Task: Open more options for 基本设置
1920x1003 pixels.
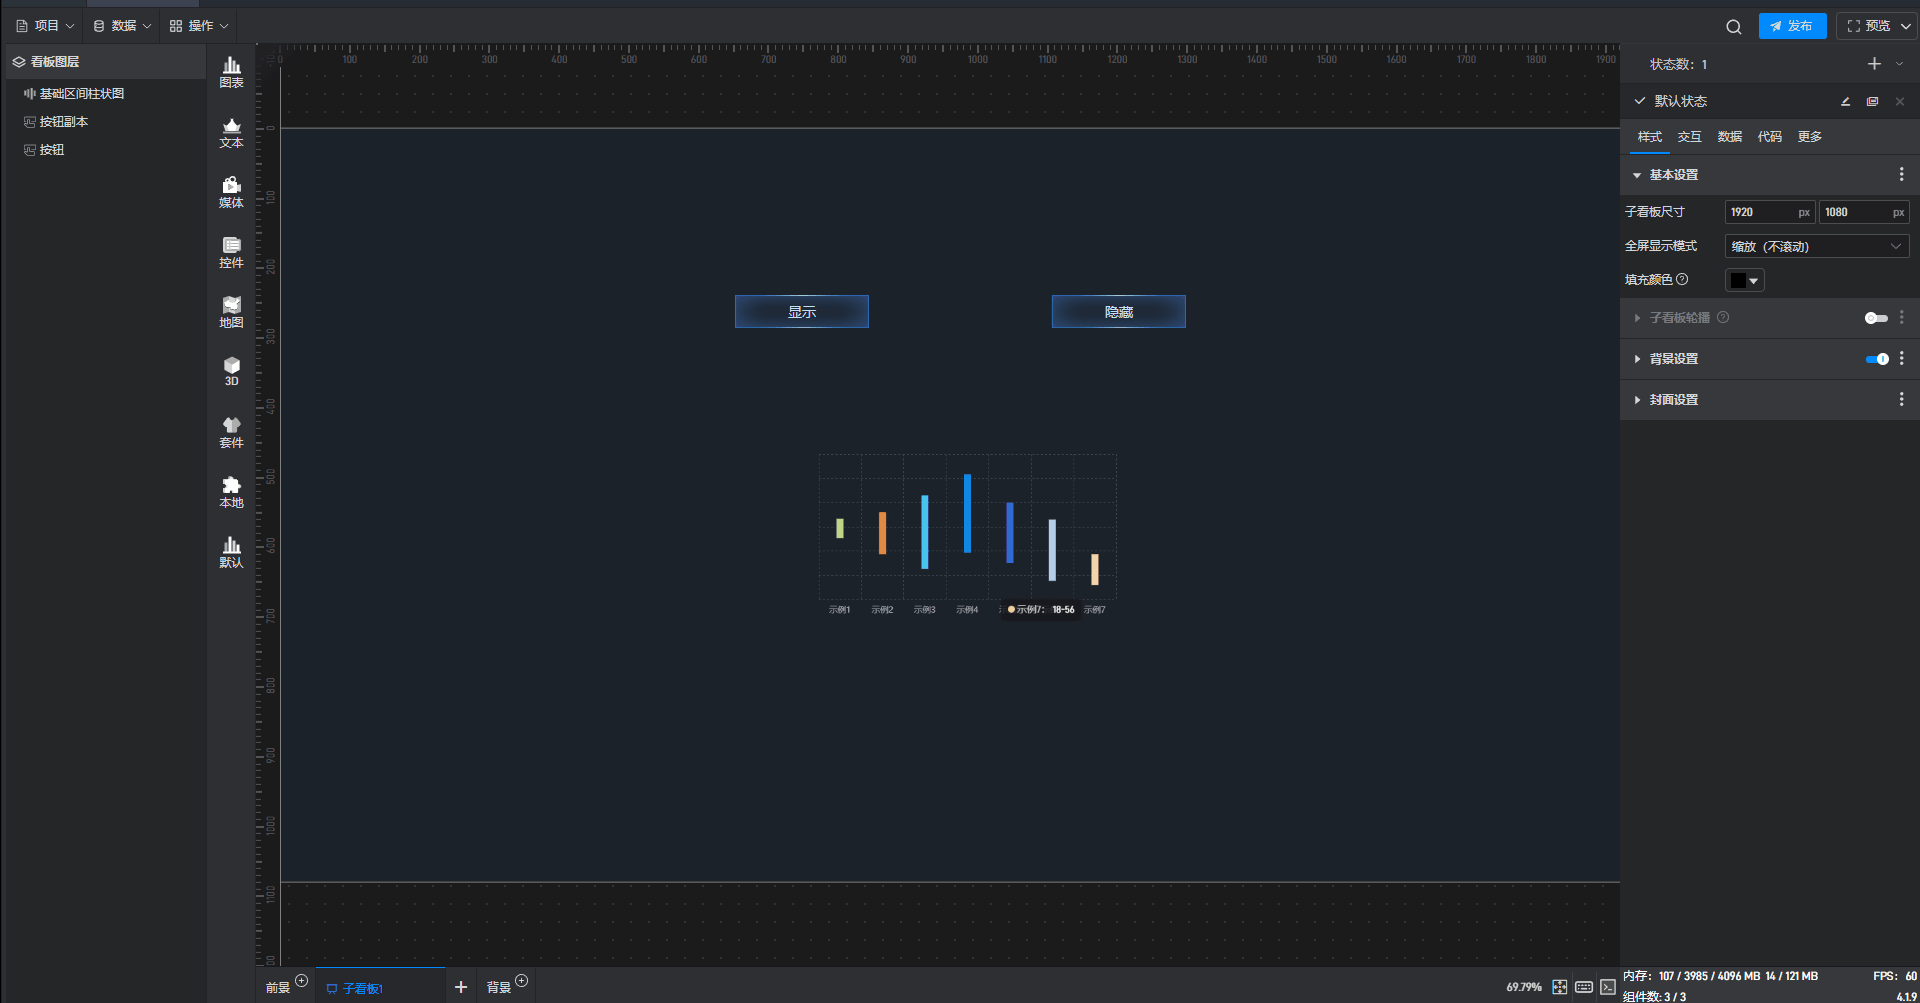Action: tap(1901, 174)
